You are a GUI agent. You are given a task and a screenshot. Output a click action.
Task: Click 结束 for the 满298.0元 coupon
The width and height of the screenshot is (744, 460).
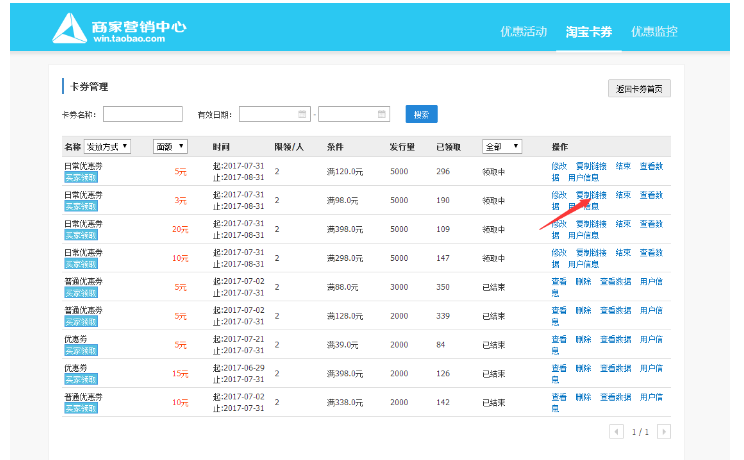click(623, 253)
